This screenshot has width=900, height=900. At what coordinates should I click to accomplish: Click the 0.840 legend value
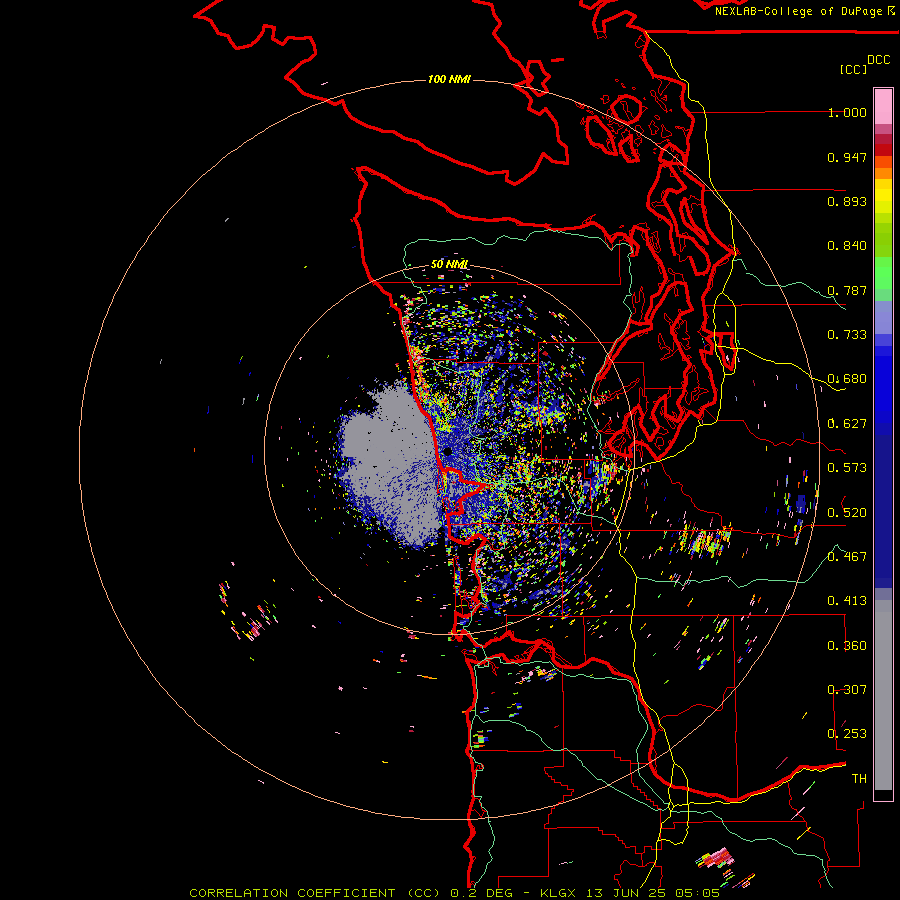847,246
